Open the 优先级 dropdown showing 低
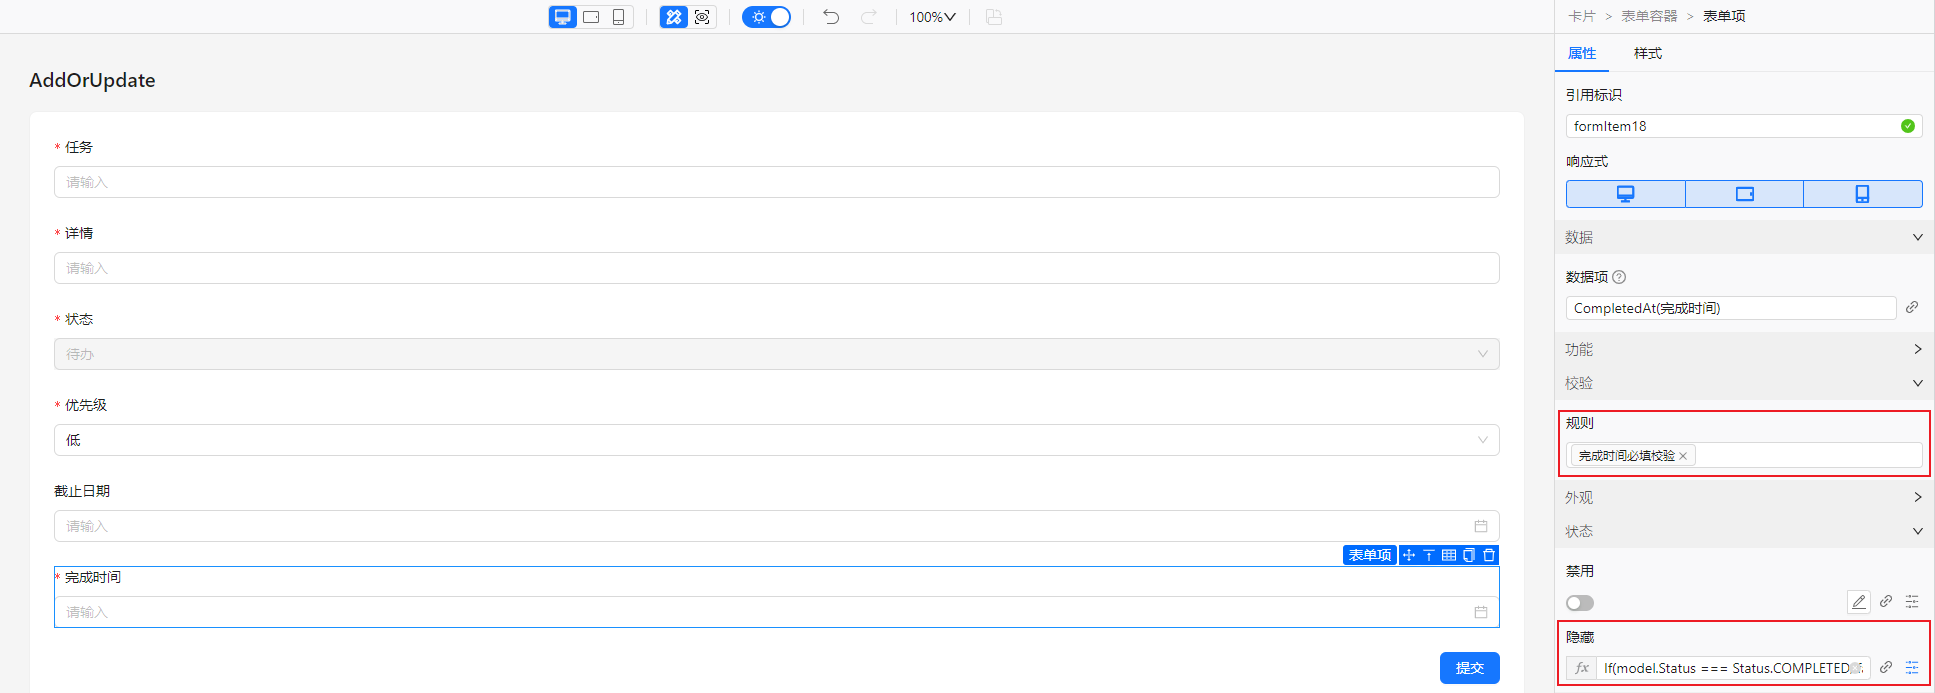The height and width of the screenshot is (693, 1935). pos(776,440)
